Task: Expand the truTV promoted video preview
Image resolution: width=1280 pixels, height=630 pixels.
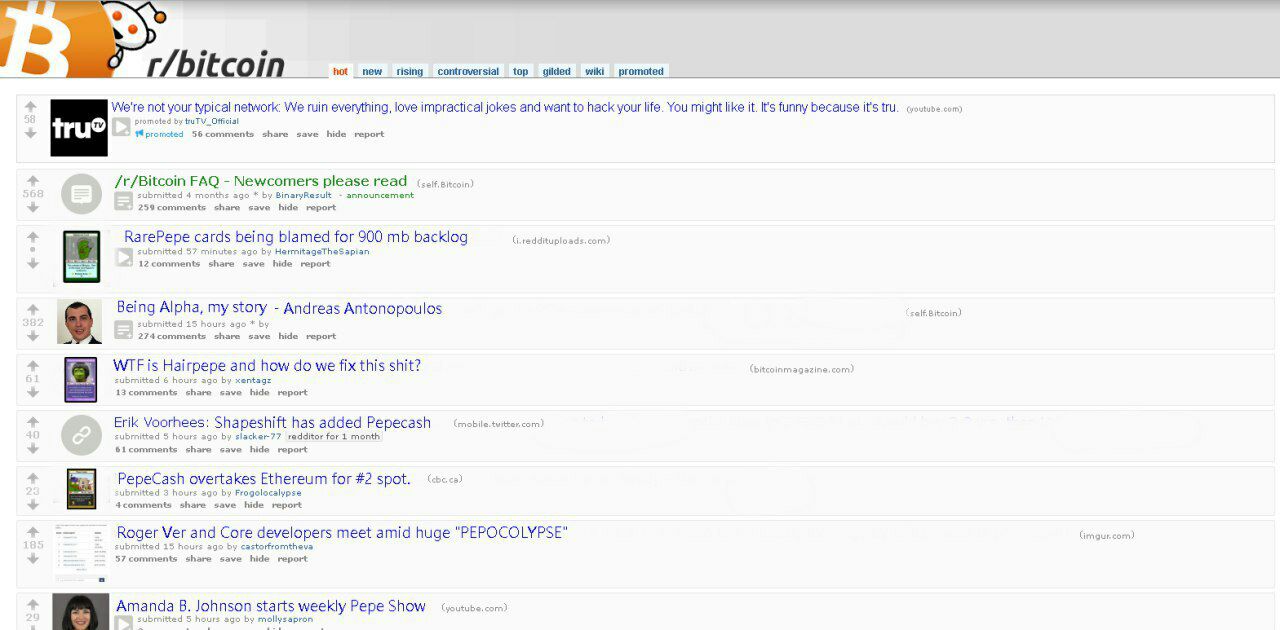Action: click(x=121, y=127)
